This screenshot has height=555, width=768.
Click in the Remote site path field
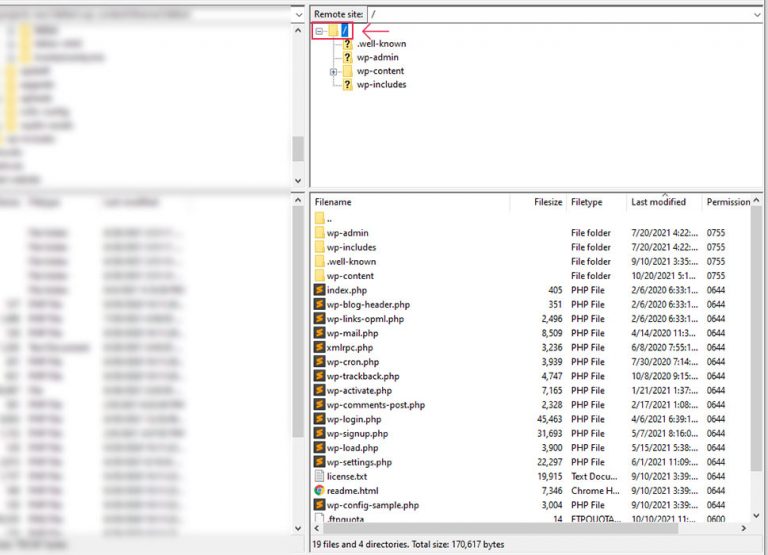coord(550,14)
